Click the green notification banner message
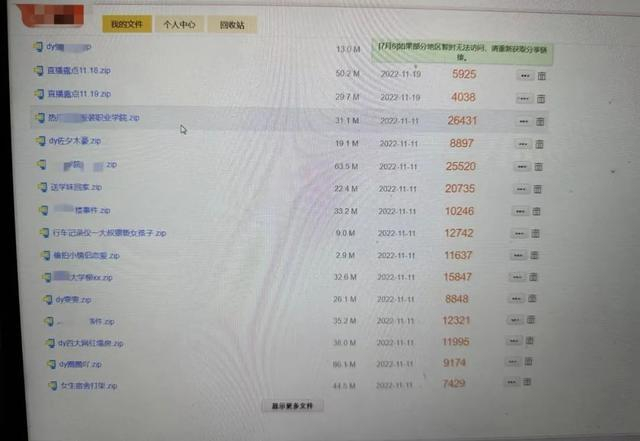Image resolution: width=640 pixels, height=441 pixels. [462, 52]
